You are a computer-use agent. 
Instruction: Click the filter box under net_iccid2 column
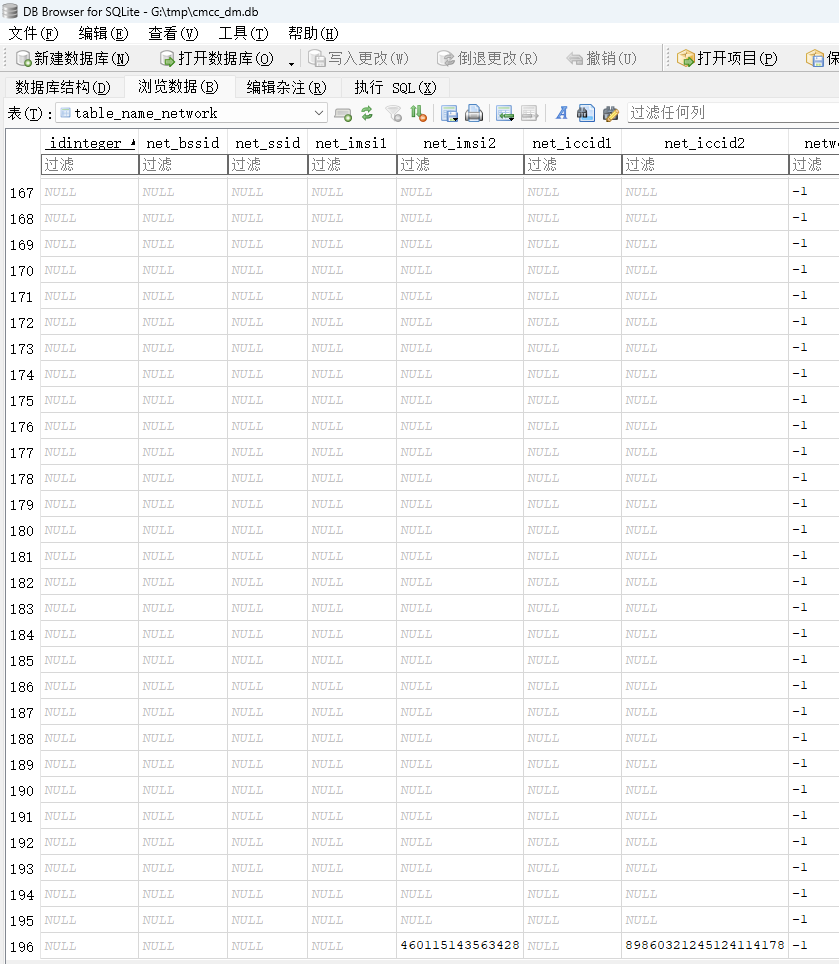(705, 164)
